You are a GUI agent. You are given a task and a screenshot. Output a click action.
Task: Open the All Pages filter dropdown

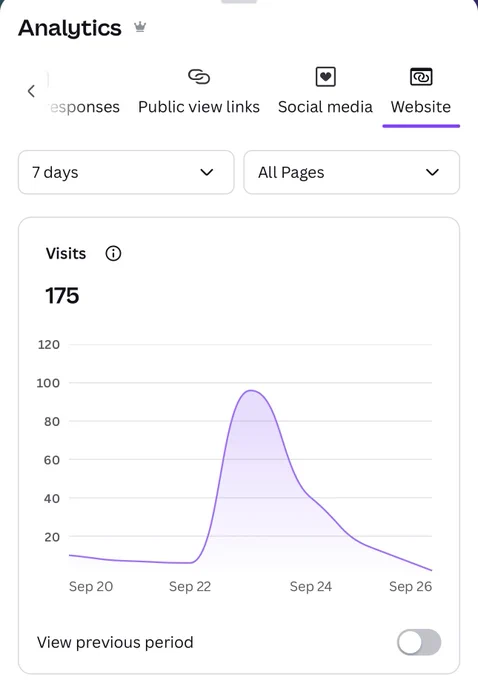pos(352,172)
